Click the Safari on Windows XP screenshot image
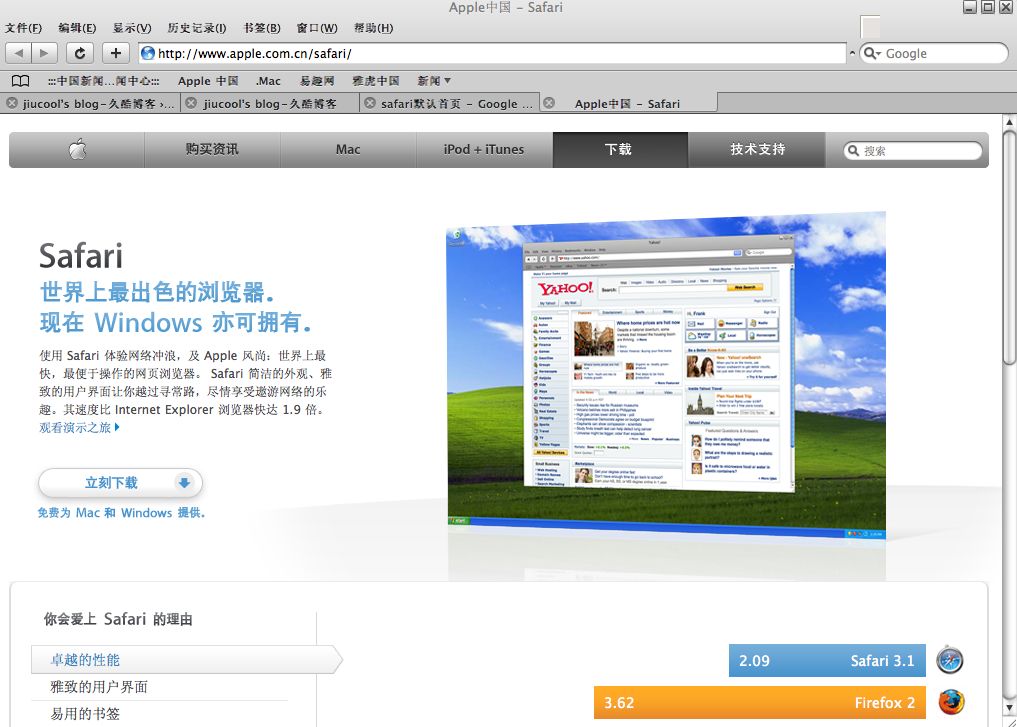Image resolution: width=1017 pixels, height=727 pixels. pos(666,376)
